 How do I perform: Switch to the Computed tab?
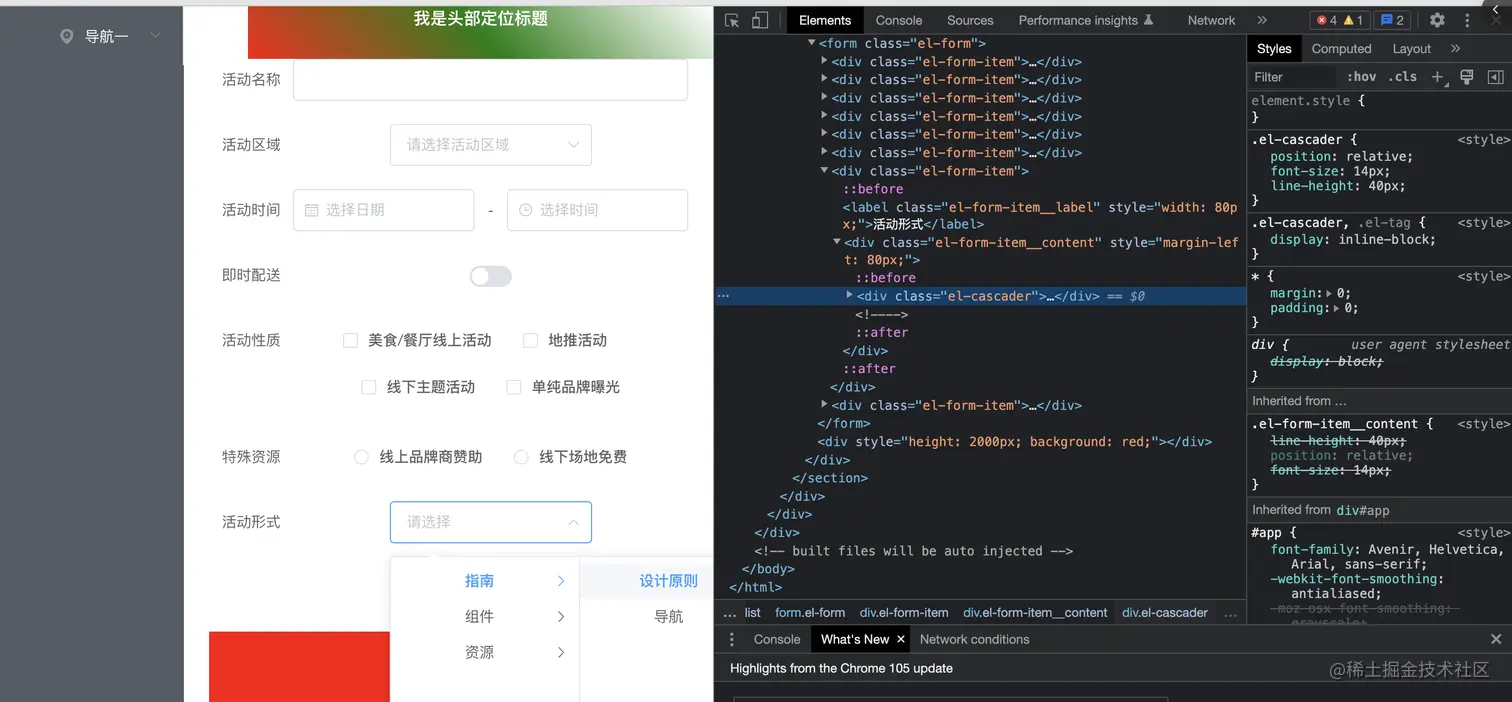pyautogui.click(x=1341, y=48)
